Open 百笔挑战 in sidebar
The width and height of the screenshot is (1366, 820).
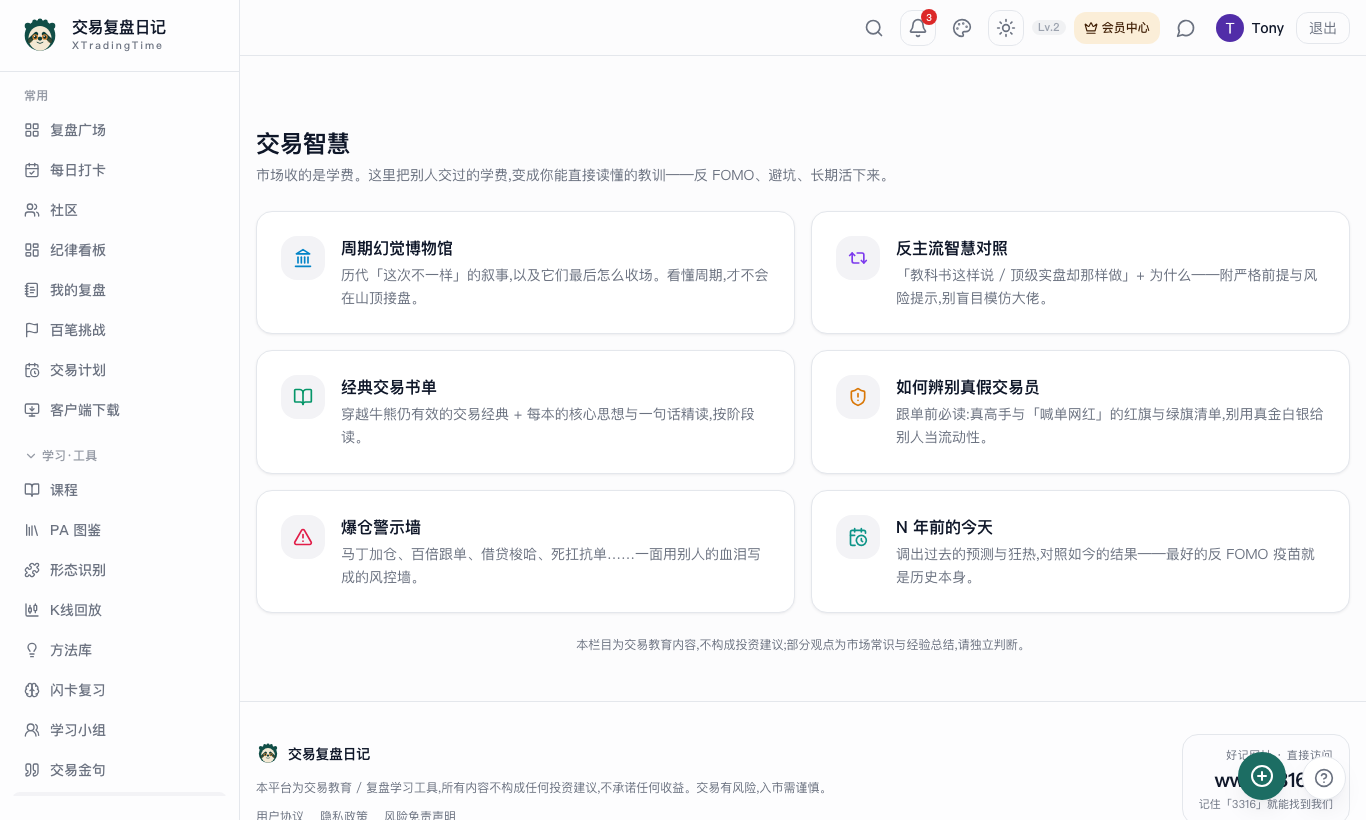click(120, 330)
